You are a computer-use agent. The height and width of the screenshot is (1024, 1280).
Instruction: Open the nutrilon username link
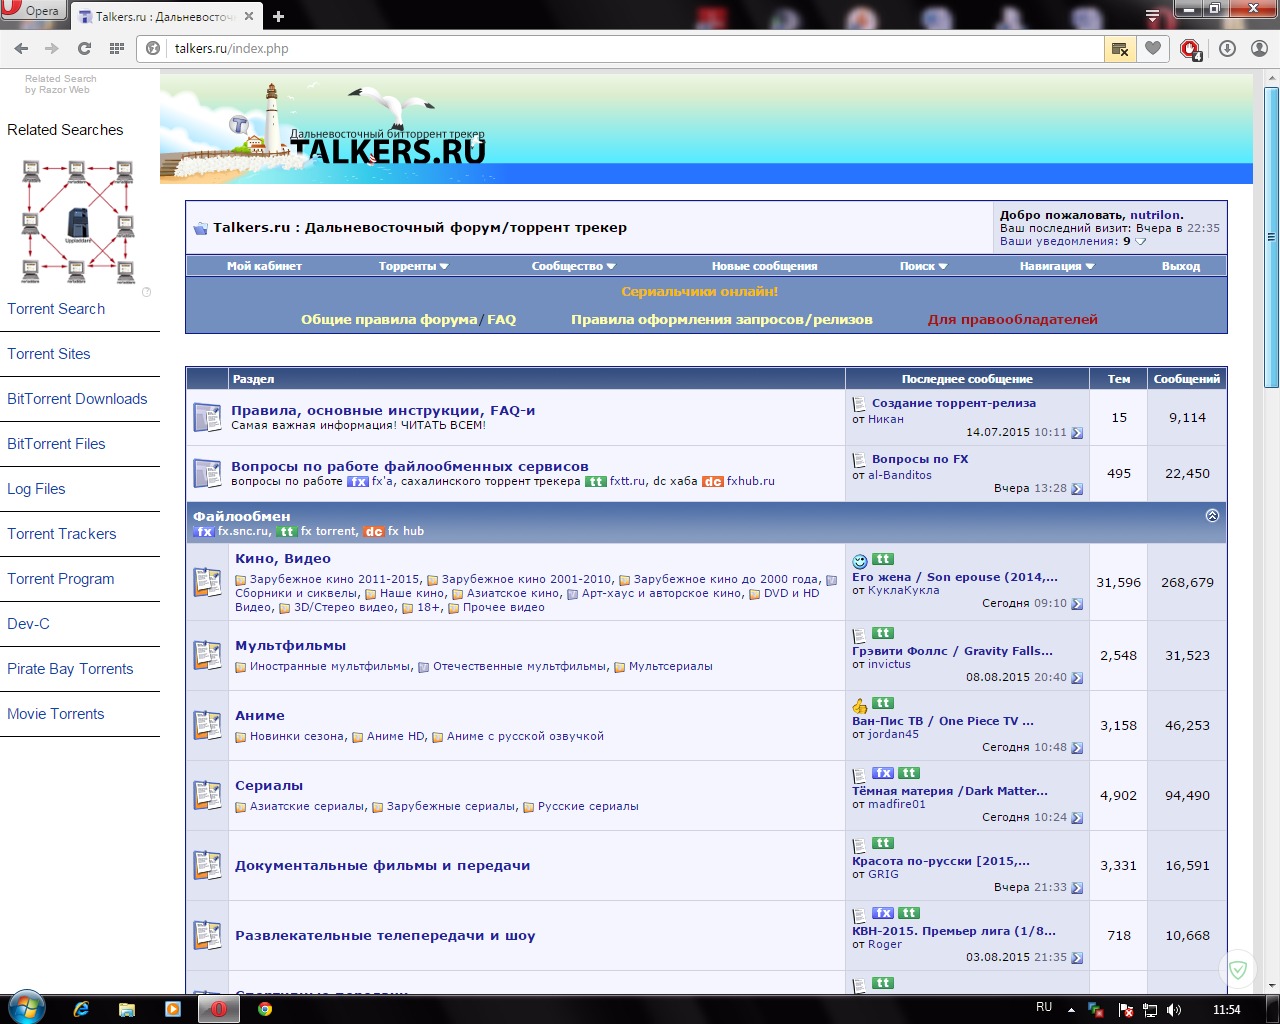(1155, 215)
